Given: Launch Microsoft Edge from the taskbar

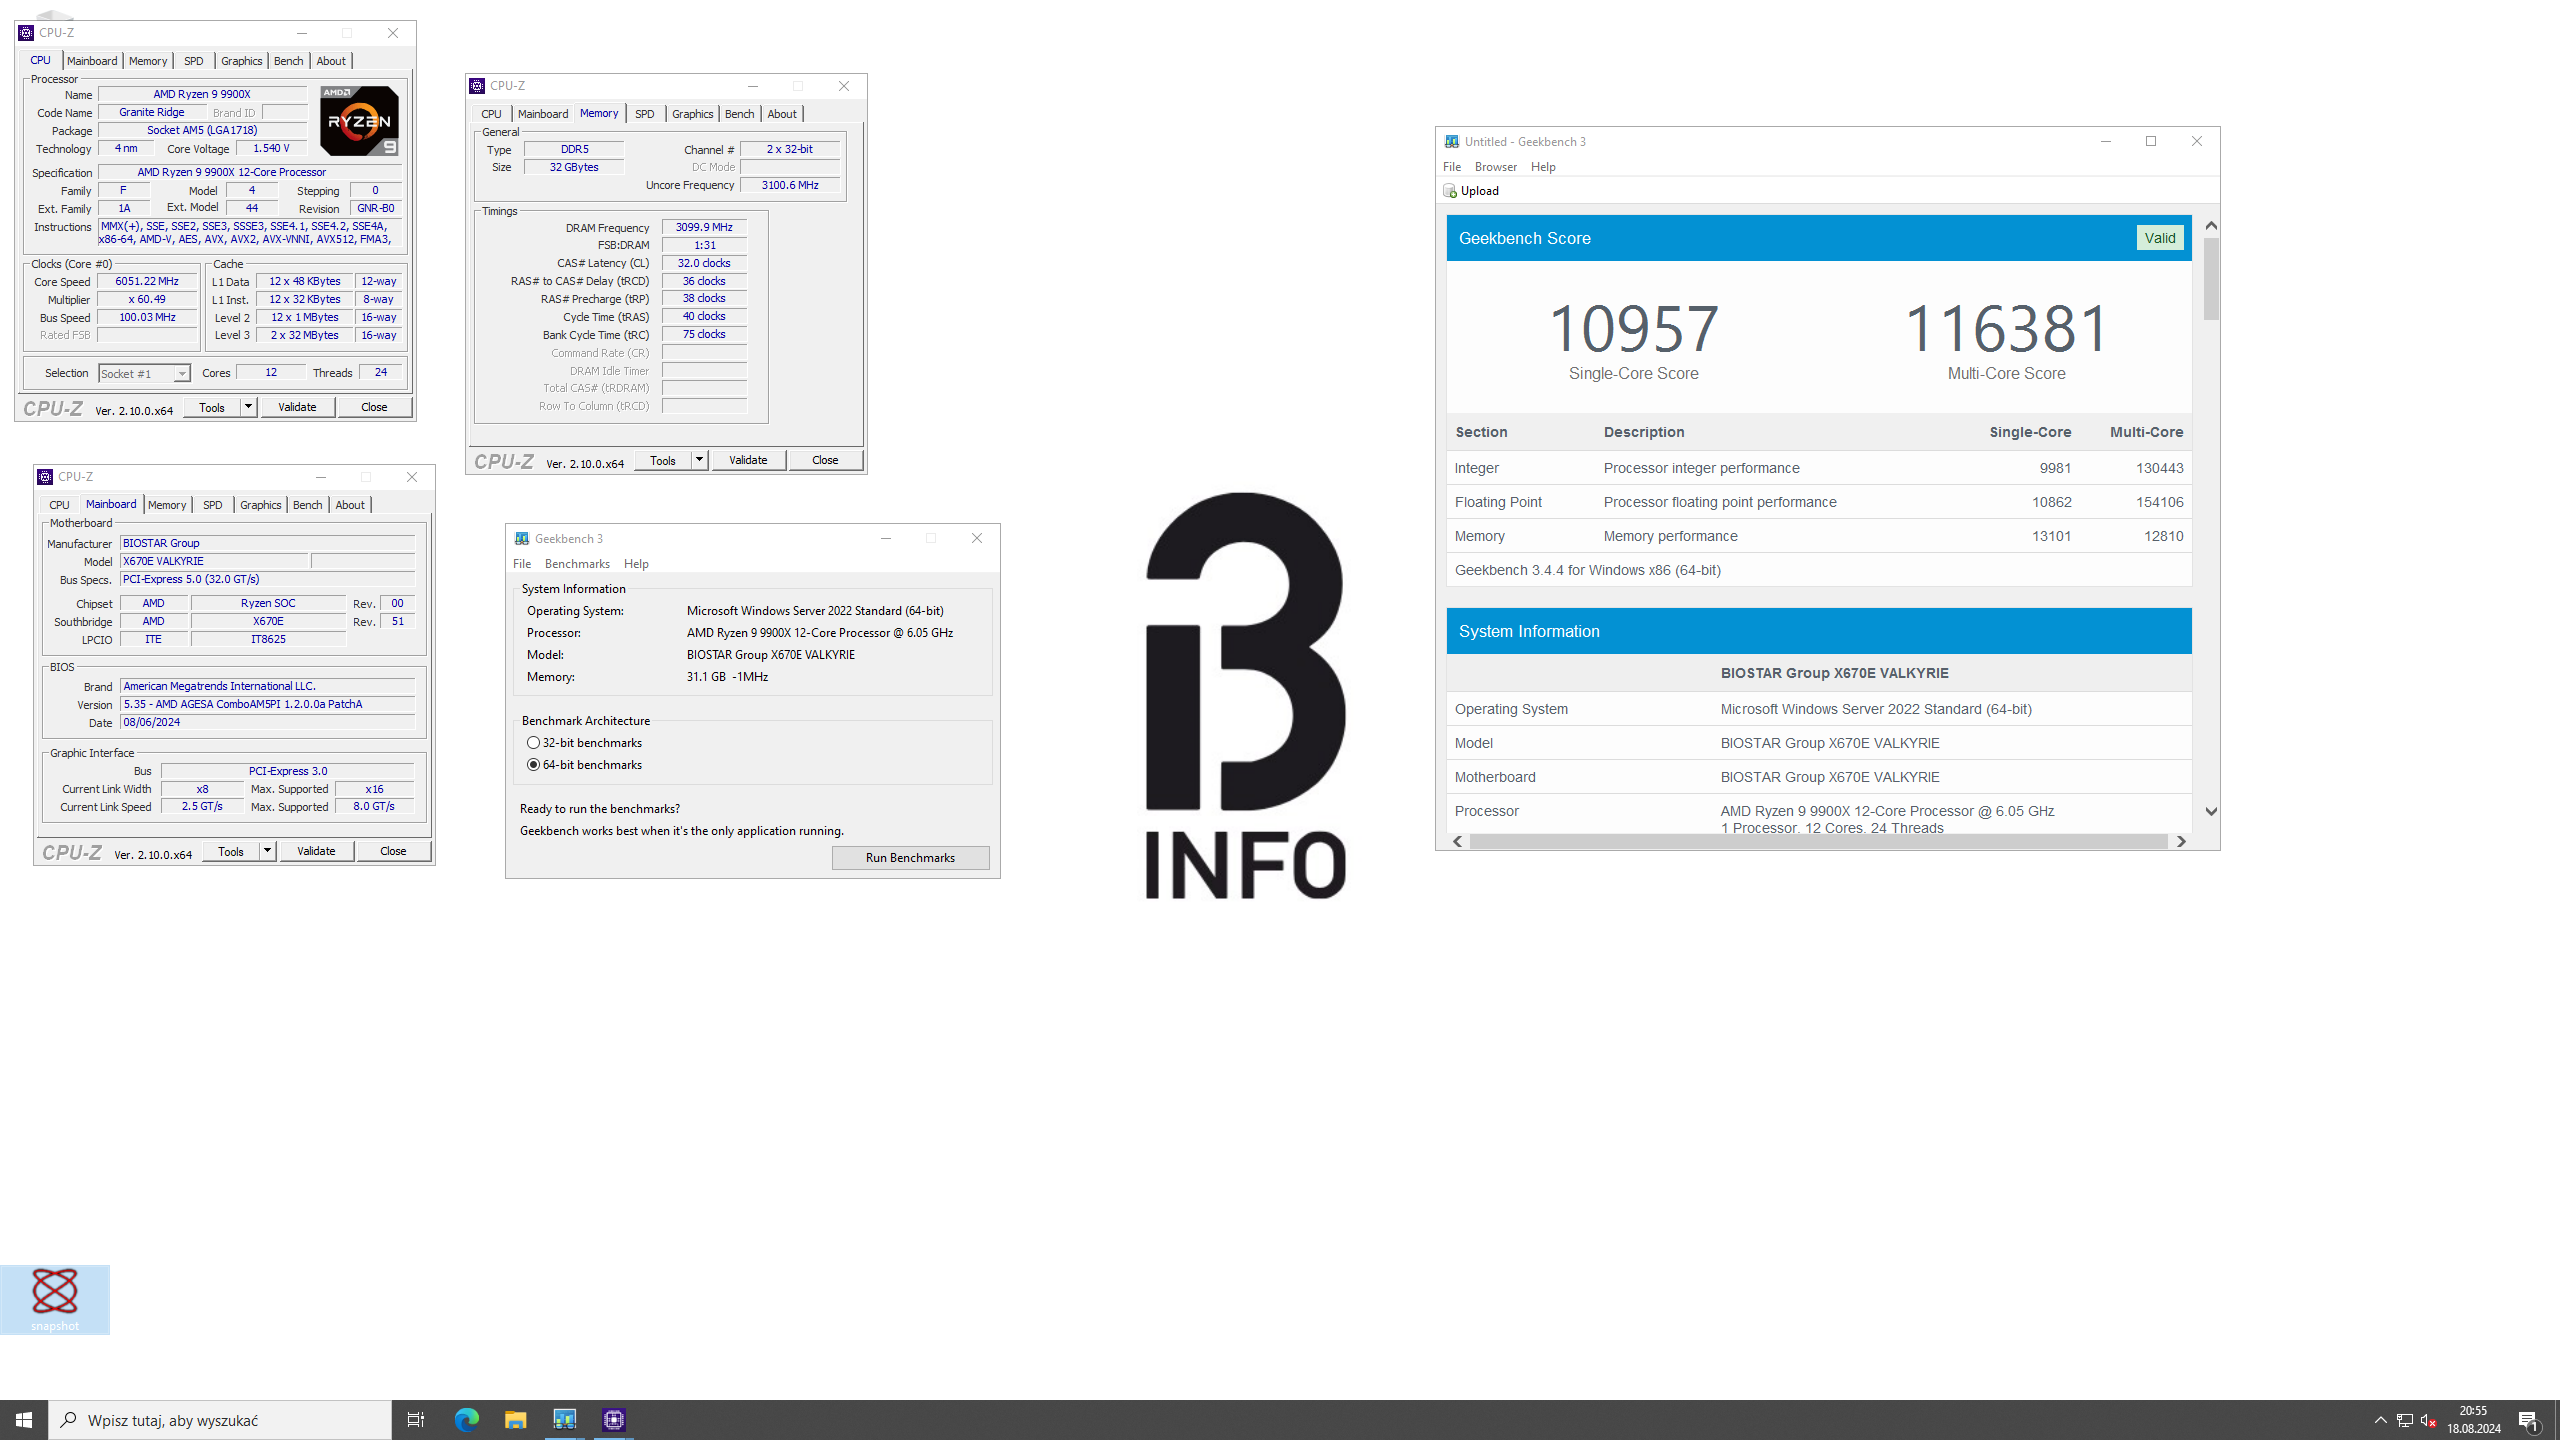Looking at the screenshot, I should pyautogui.click(x=466, y=1419).
